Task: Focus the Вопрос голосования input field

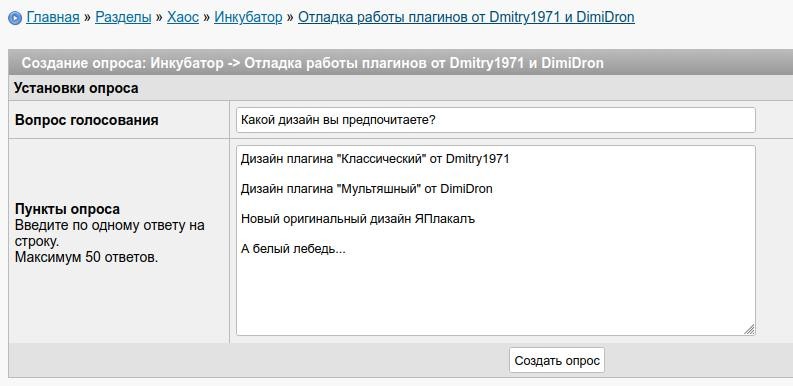Action: (496, 120)
